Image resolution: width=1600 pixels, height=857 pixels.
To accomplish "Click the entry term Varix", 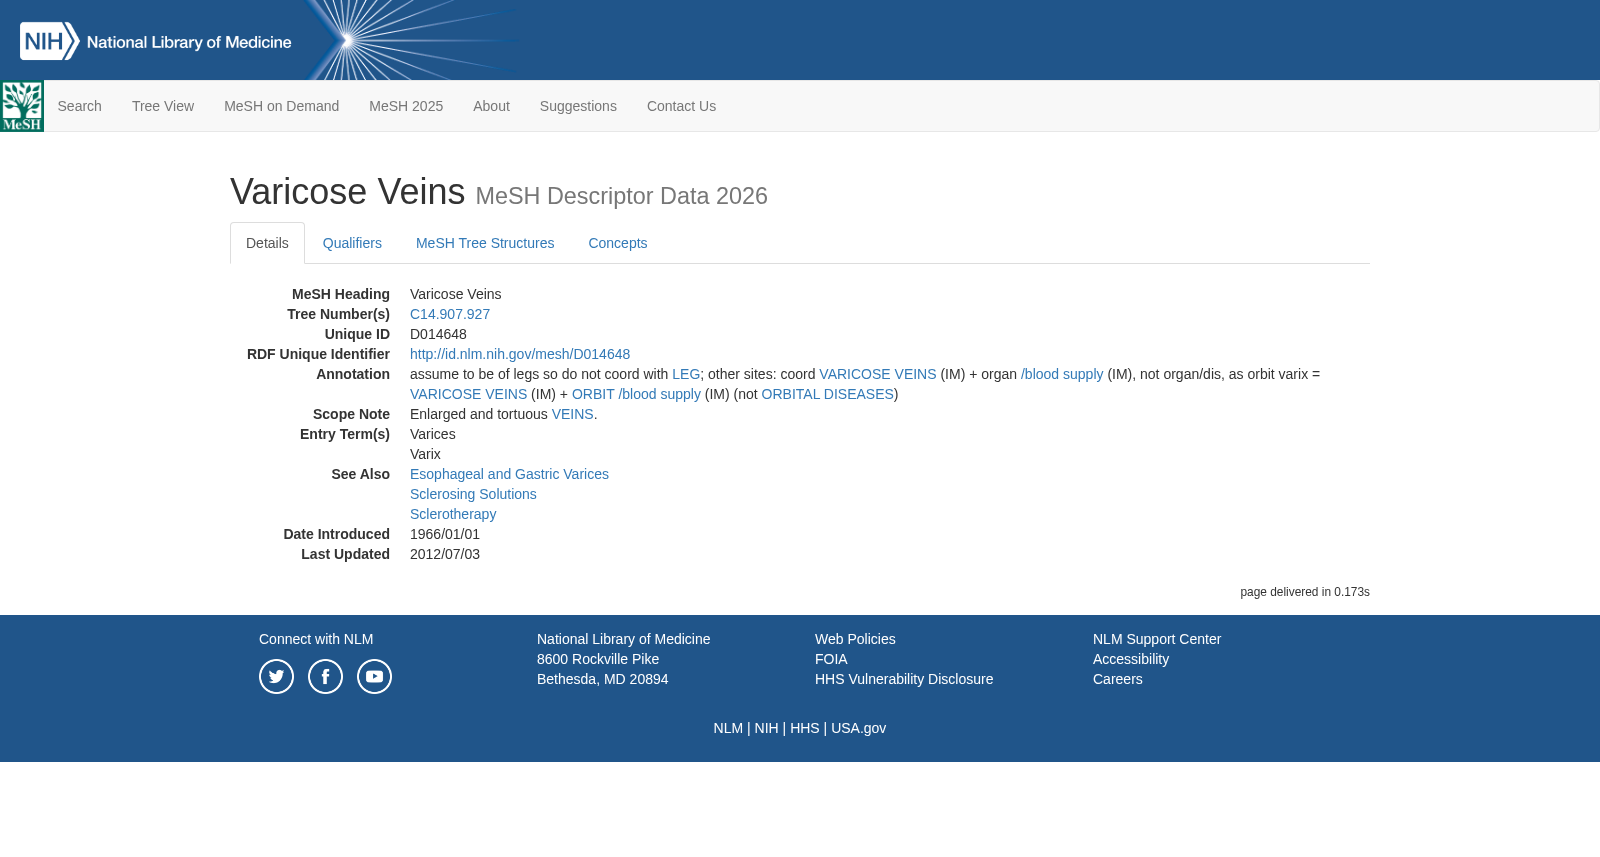I will coord(425,454).
